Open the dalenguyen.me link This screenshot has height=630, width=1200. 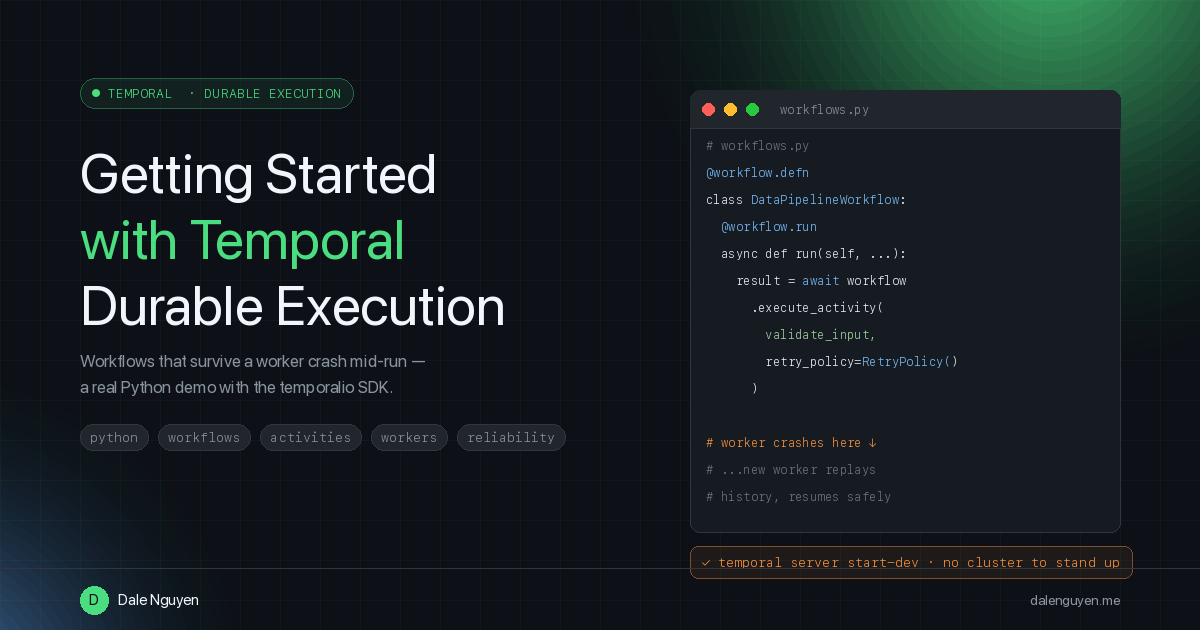1075,601
